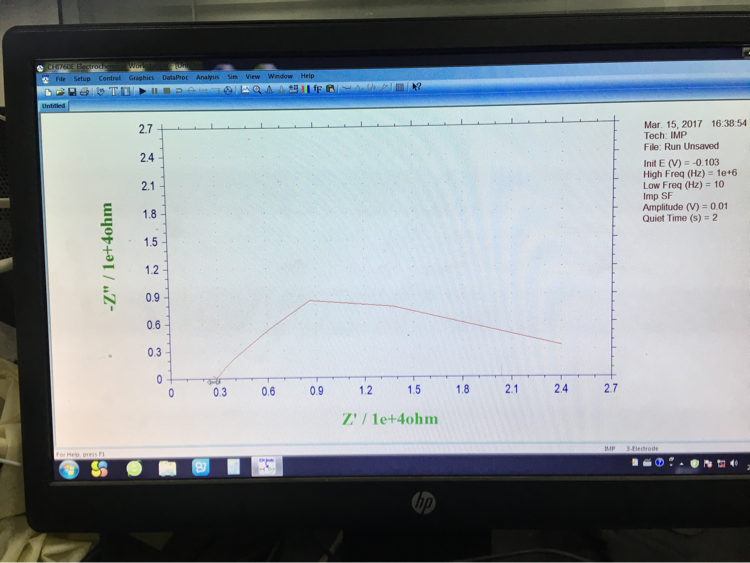Click the Manual results peak icon
Screen dimensions: 750x563
[269, 90]
